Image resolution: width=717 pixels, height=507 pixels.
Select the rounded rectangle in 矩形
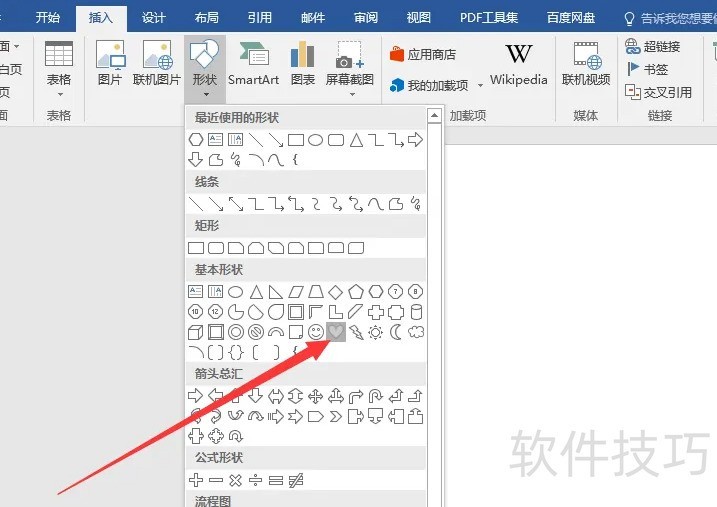(x=216, y=248)
